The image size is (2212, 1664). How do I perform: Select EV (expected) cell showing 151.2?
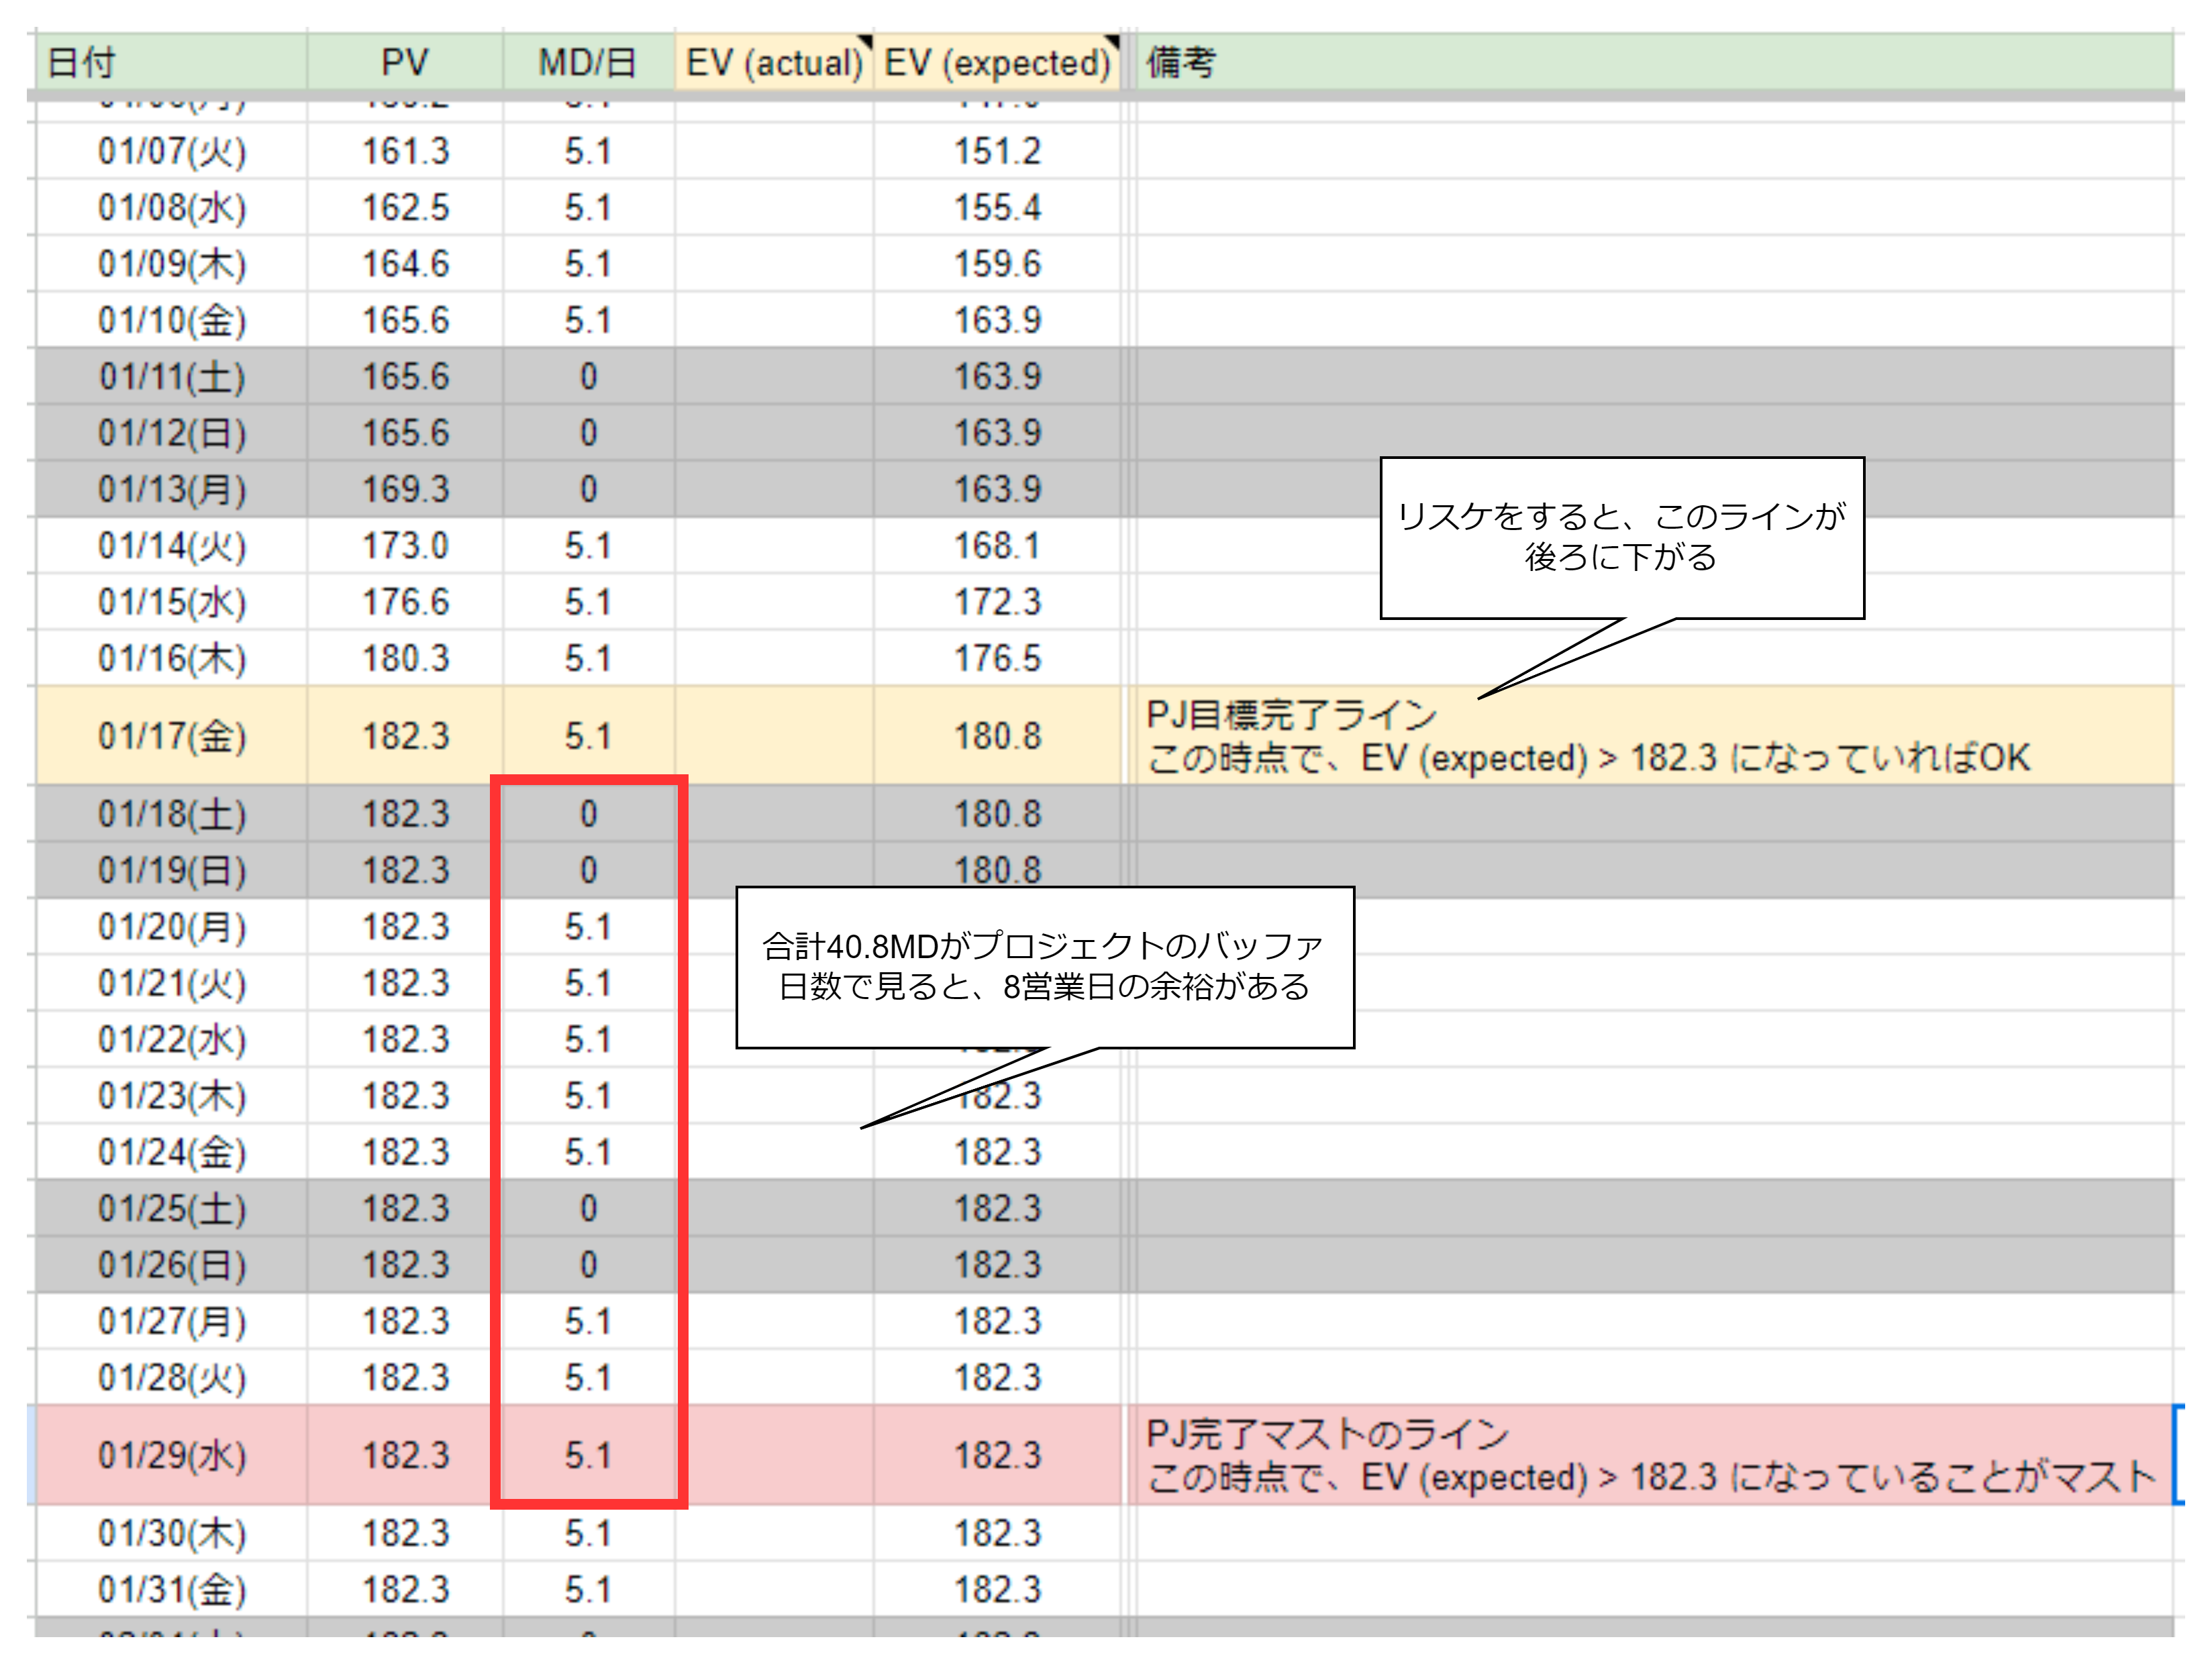click(x=997, y=152)
